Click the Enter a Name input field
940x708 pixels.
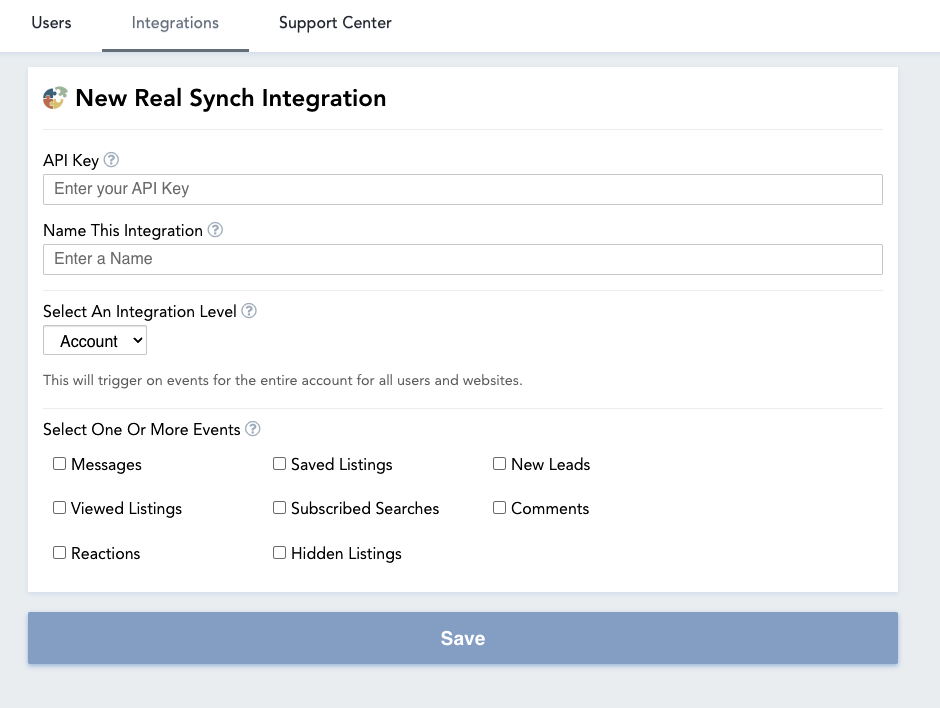[463, 260]
